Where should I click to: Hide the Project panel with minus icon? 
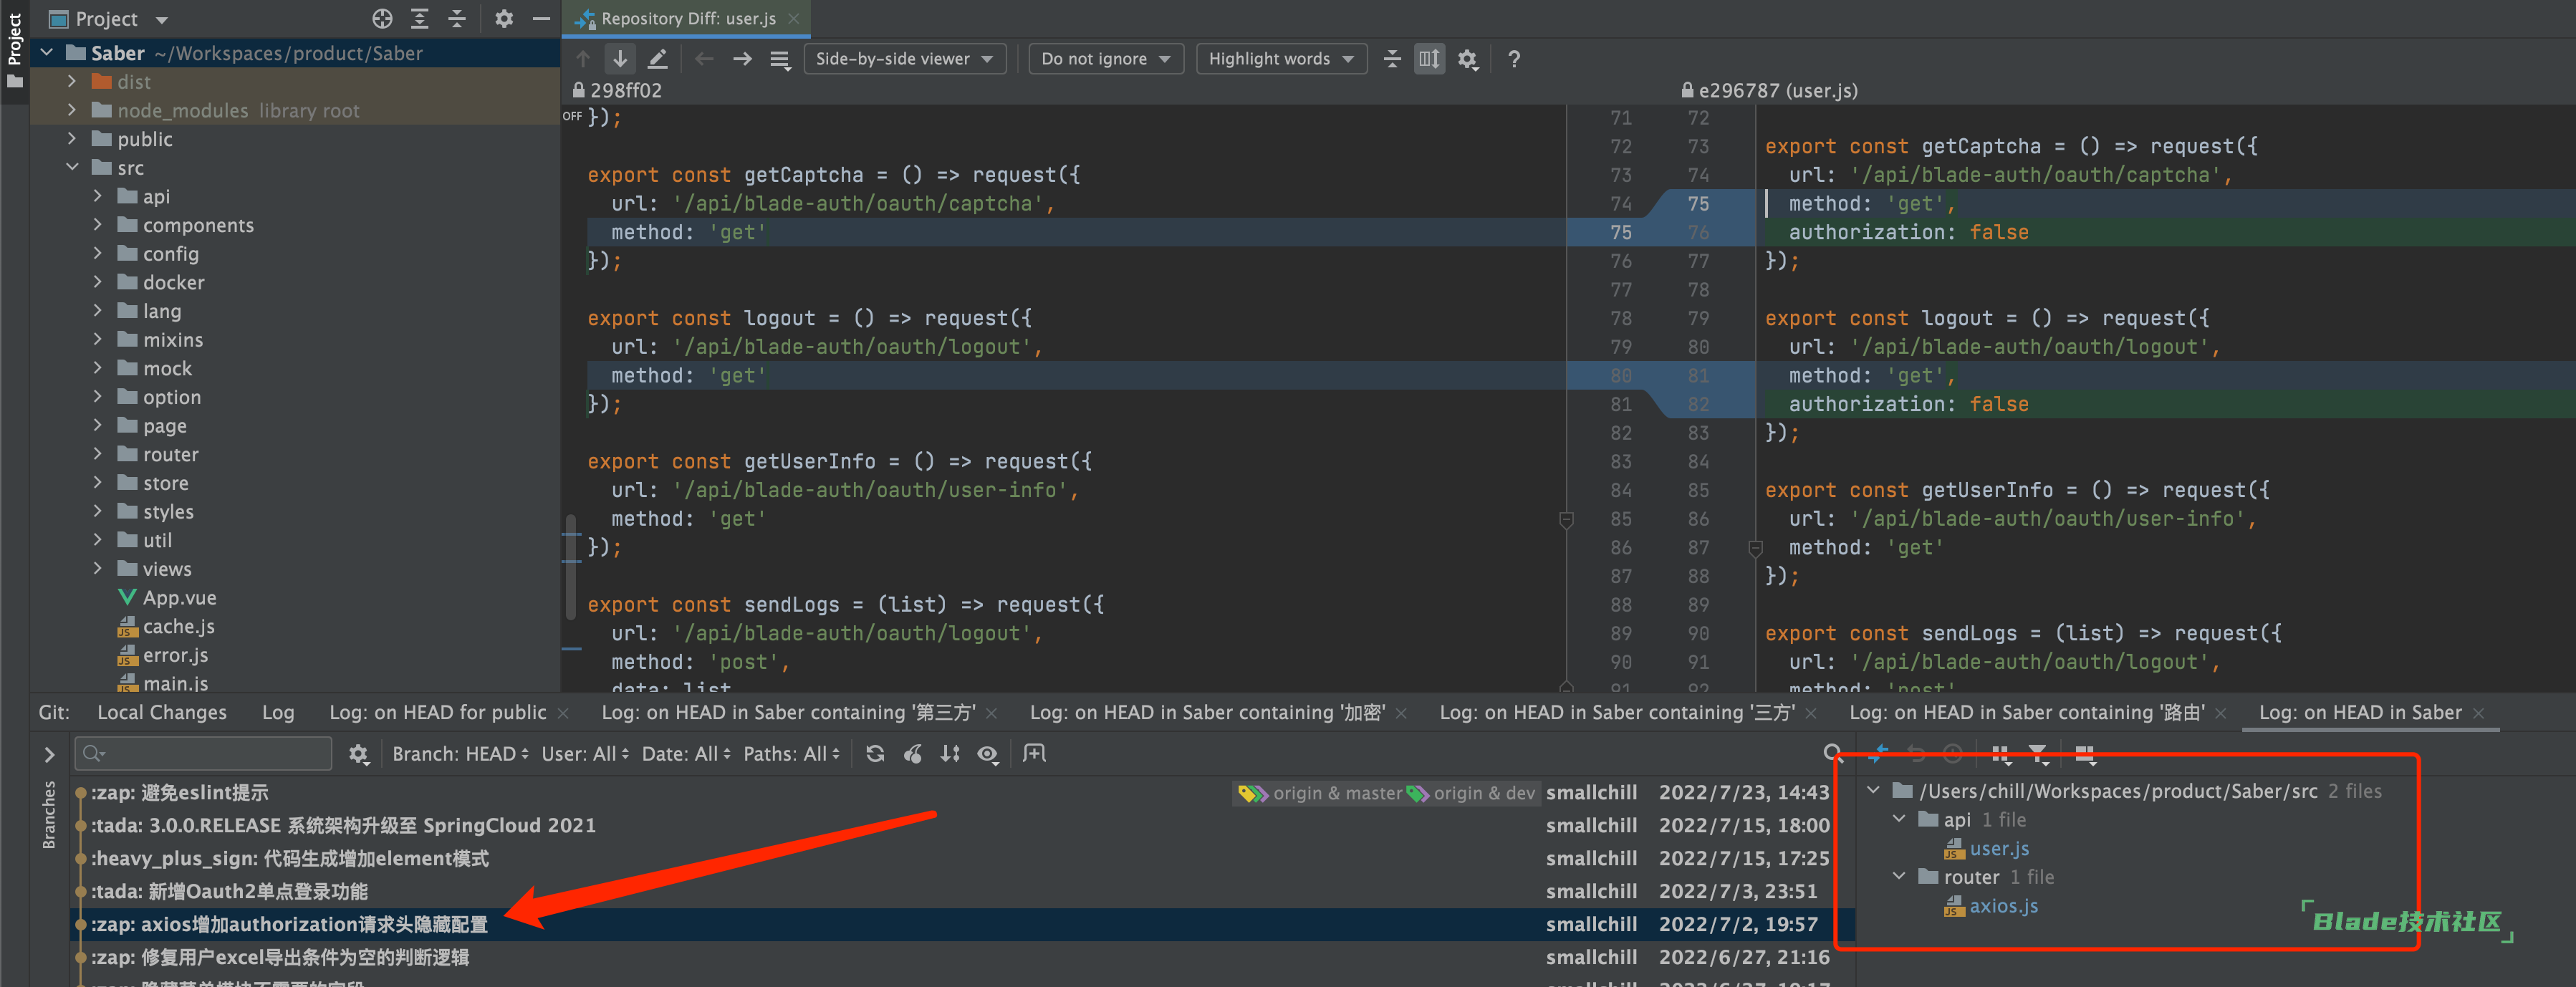(x=541, y=18)
